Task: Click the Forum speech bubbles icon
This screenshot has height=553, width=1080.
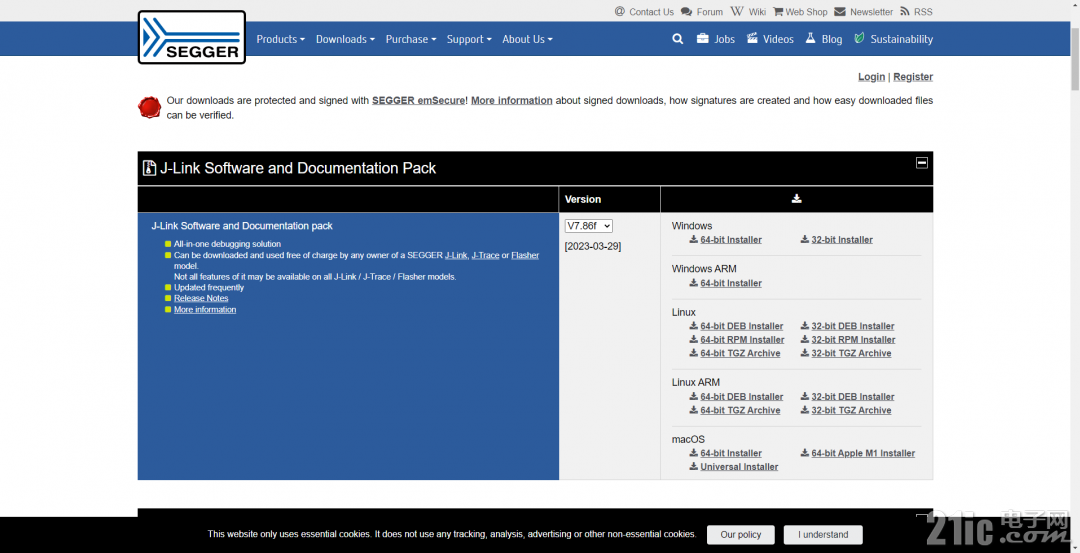Action: 687,12
